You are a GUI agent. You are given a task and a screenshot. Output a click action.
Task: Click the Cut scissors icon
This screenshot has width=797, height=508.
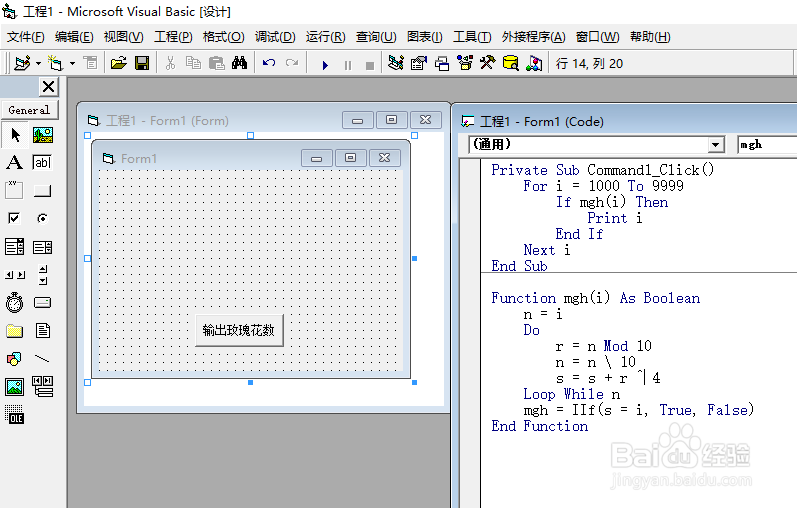point(170,64)
